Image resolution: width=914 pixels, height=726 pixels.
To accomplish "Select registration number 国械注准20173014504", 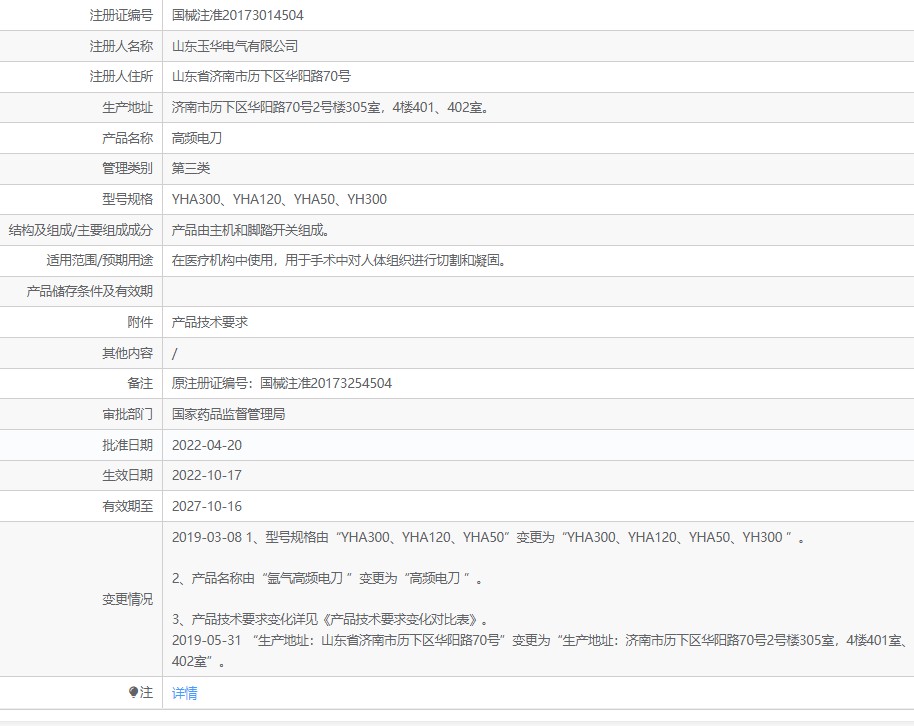I will click(237, 15).
